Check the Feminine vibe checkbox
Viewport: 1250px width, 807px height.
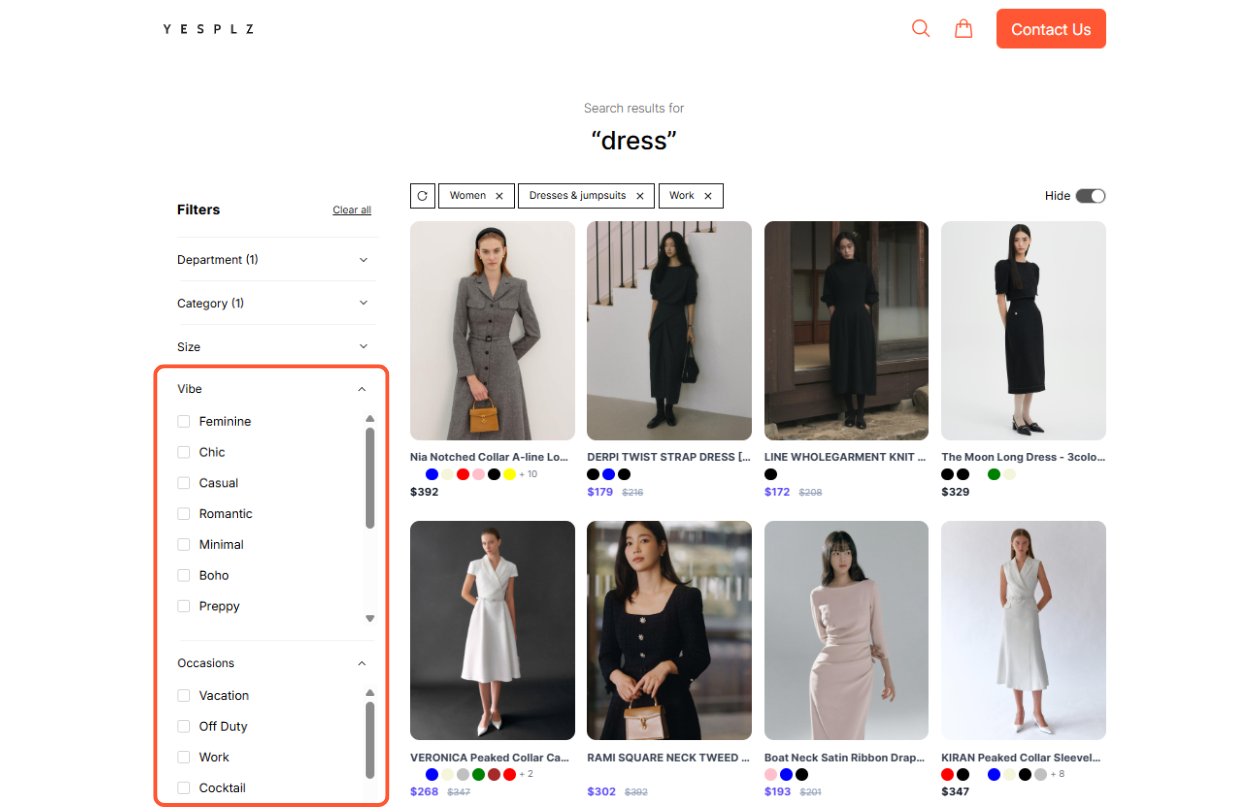[183, 421]
